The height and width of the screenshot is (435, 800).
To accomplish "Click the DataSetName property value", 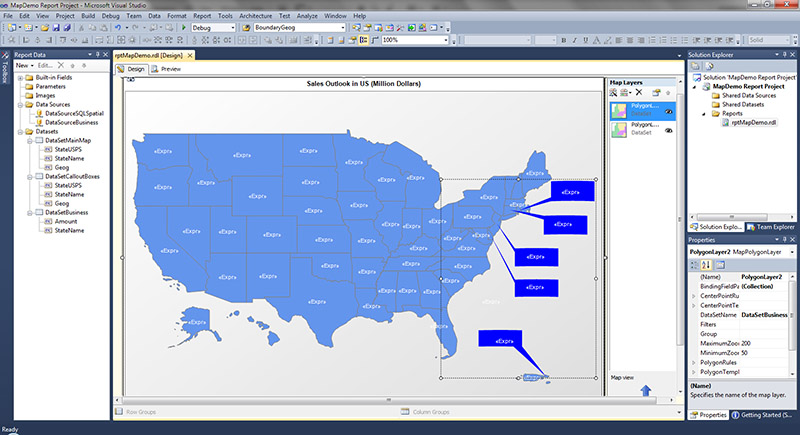I will (x=764, y=315).
